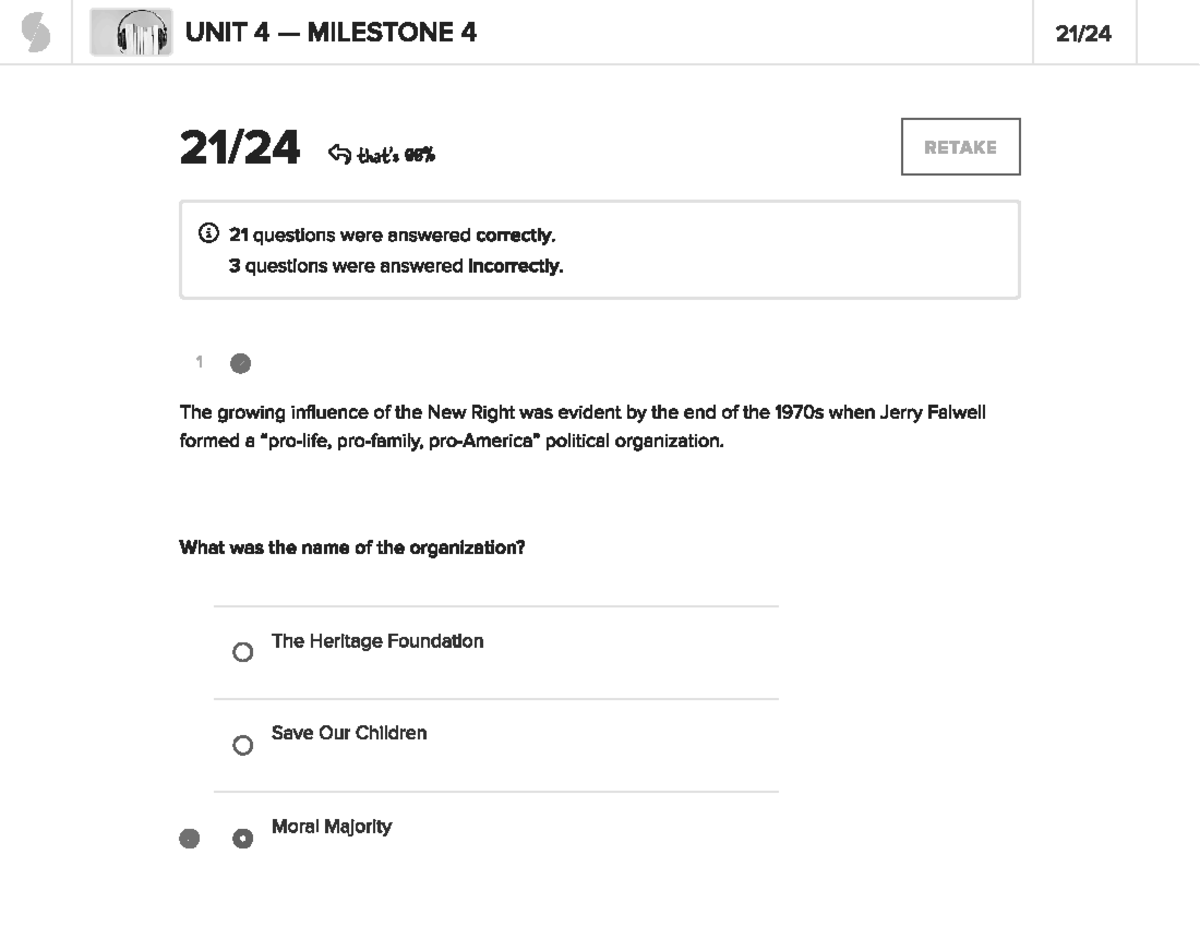Select the Save Our Children answer option

click(243, 744)
